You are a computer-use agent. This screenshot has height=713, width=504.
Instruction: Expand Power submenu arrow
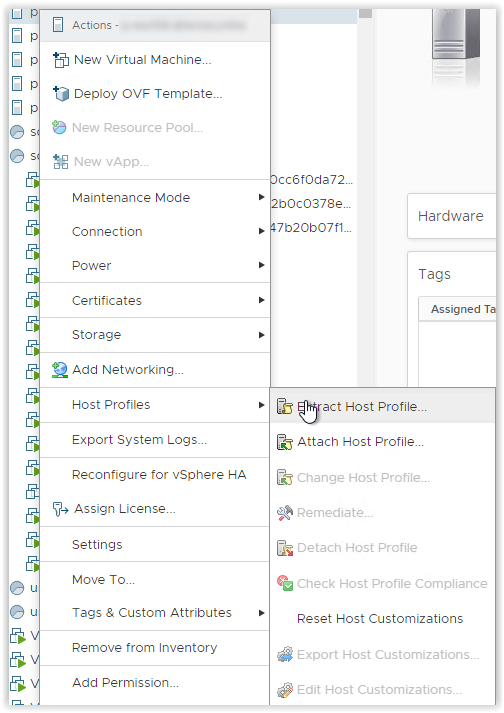[261, 265]
